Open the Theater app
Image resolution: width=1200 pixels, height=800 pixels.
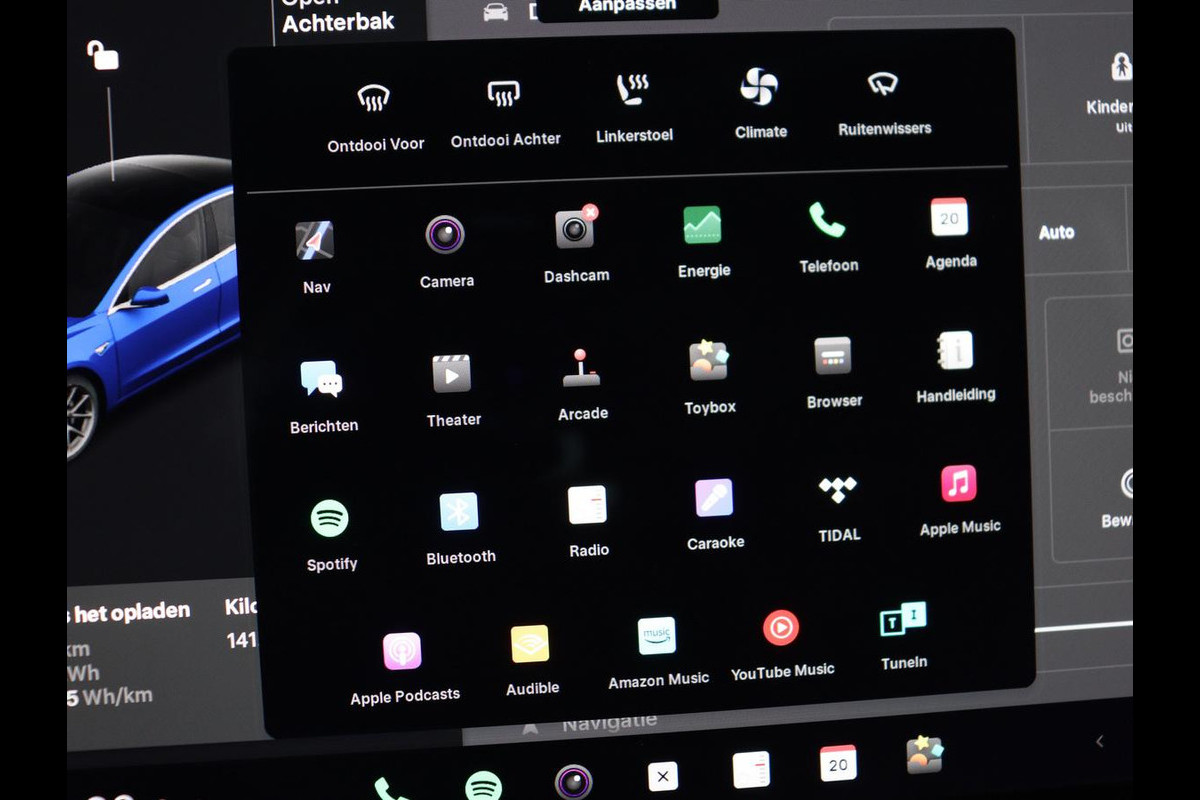452,375
